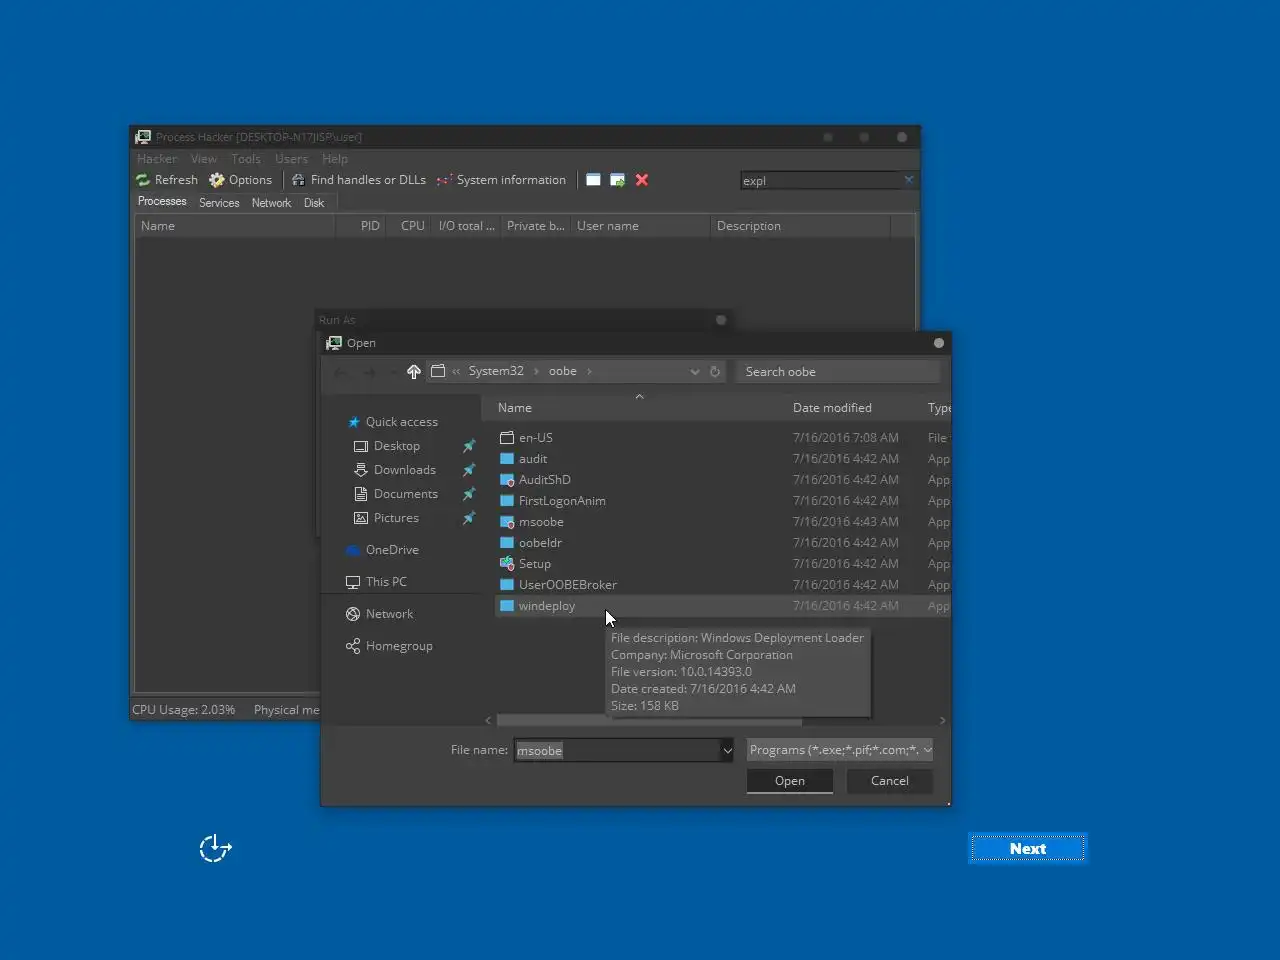Switch to the Network tab
This screenshot has height=960, width=1280.
[271, 203]
